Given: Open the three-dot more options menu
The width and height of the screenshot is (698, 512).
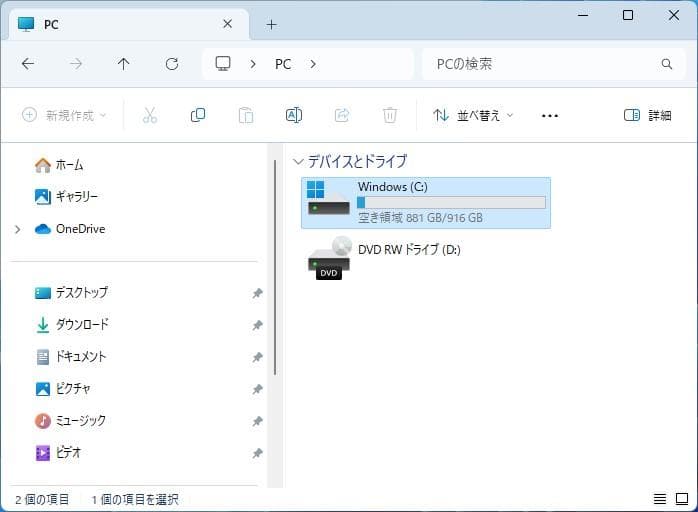Looking at the screenshot, I should 550,116.
